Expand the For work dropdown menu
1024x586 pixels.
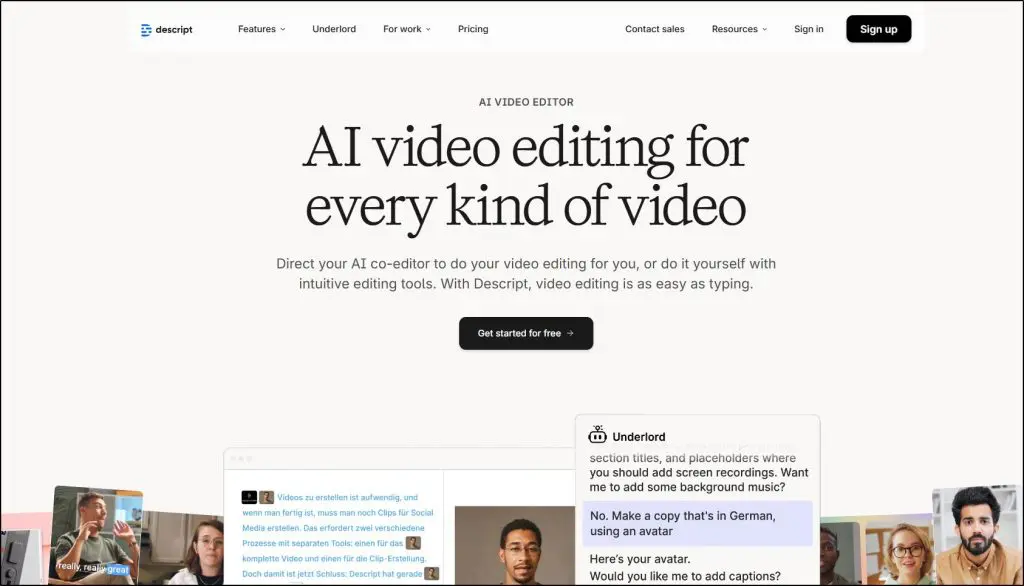pyautogui.click(x=406, y=29)
